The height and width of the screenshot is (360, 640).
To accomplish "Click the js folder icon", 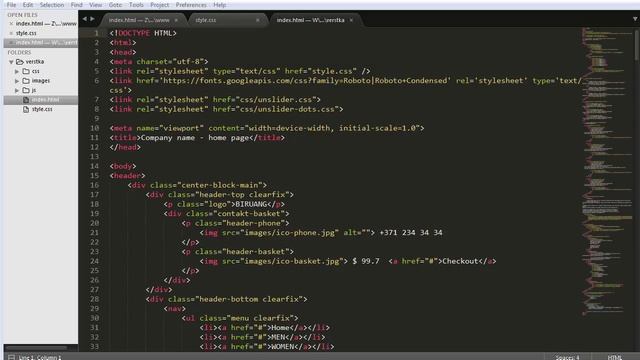I will pos(26,90).
